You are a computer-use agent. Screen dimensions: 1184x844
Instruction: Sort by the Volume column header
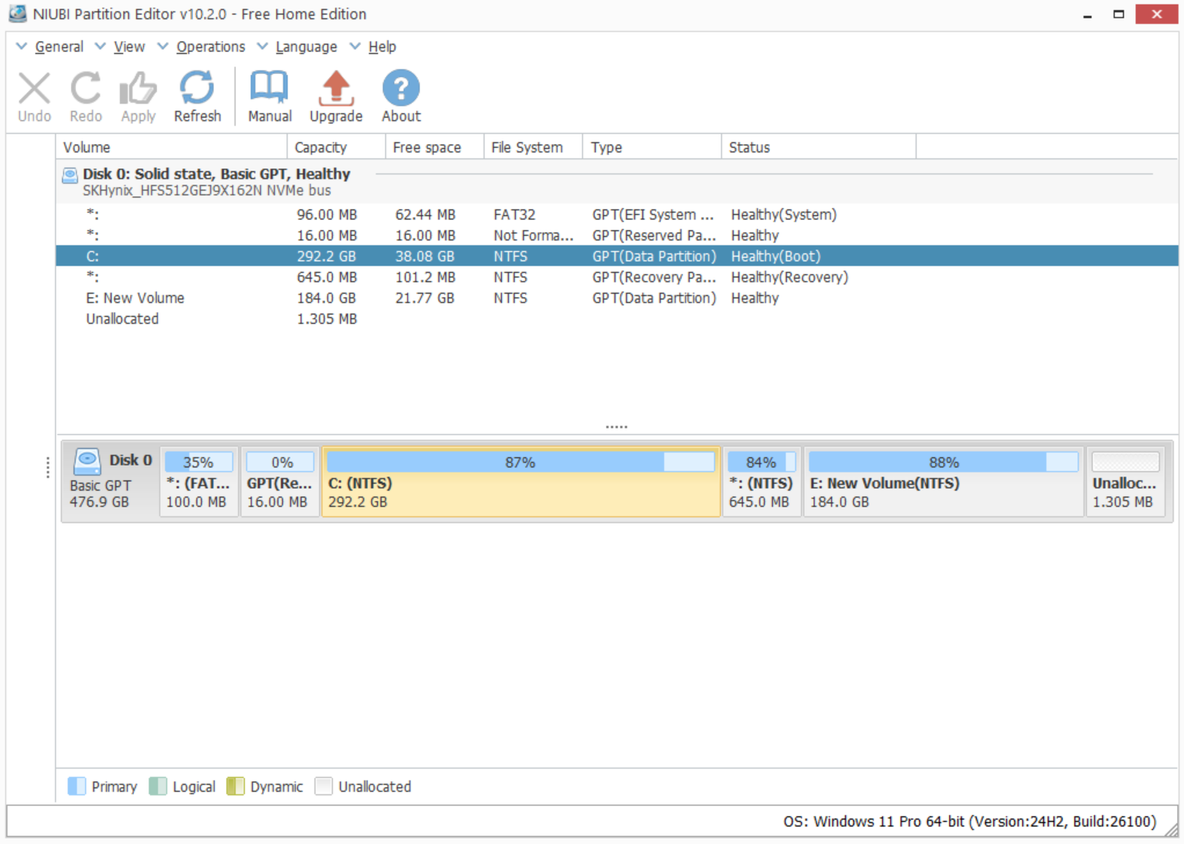click(171, 147)
